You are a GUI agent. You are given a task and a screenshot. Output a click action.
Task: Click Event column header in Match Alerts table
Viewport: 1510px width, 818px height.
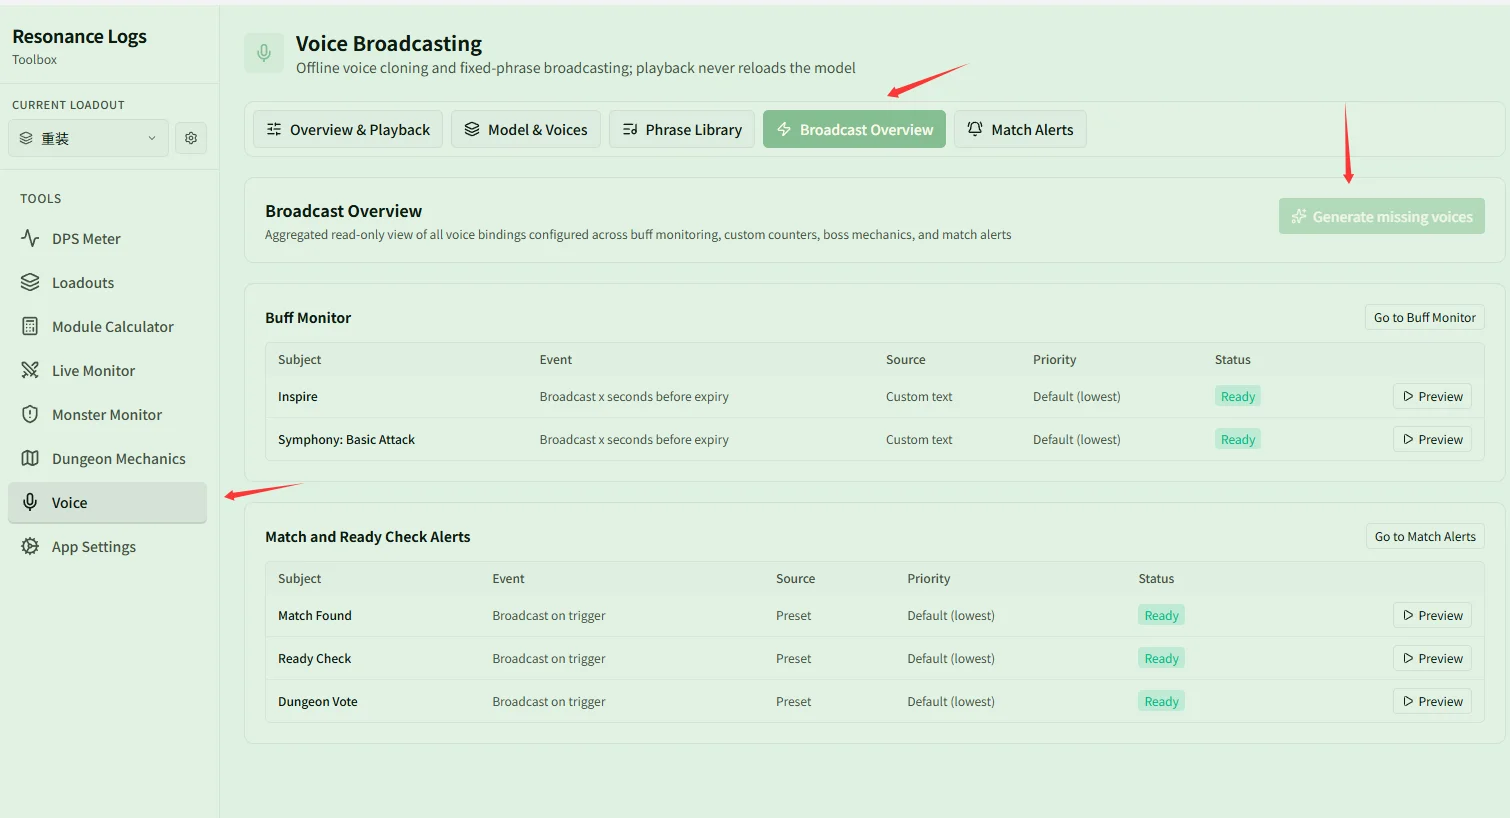tap(508, 578)
